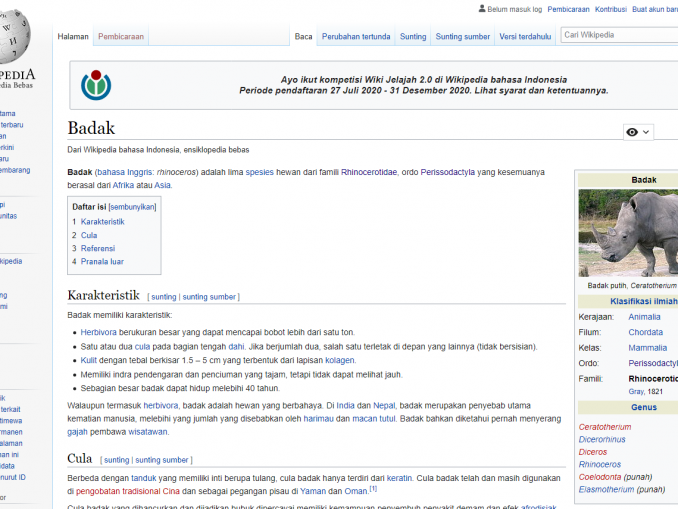Viewport: 678px width, 509px height.
Task: Open the Yaman link
Action: coord(313,491)
